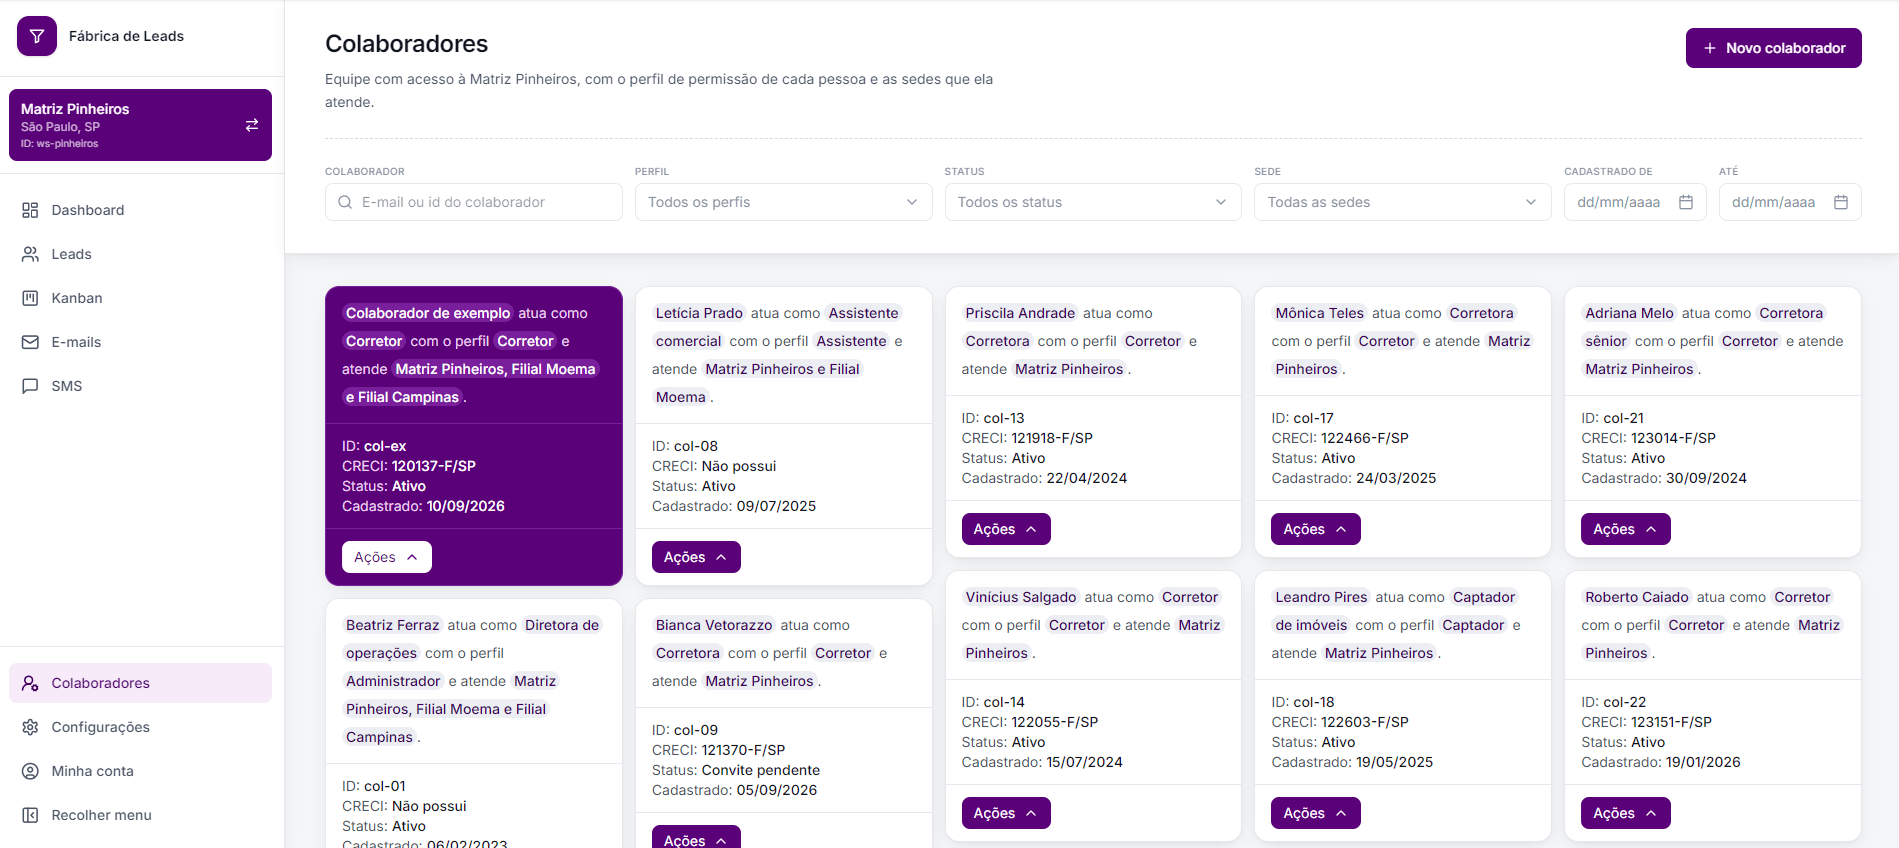Expand Ações for Vinícius Salgado

[1006, 813]
